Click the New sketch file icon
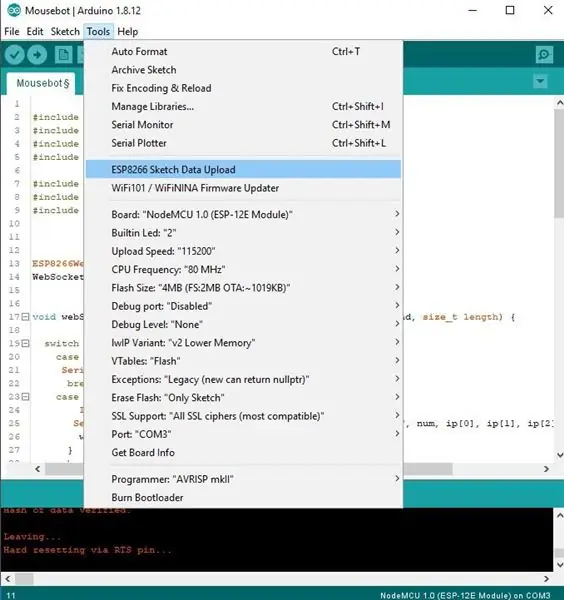 (63, 55)
